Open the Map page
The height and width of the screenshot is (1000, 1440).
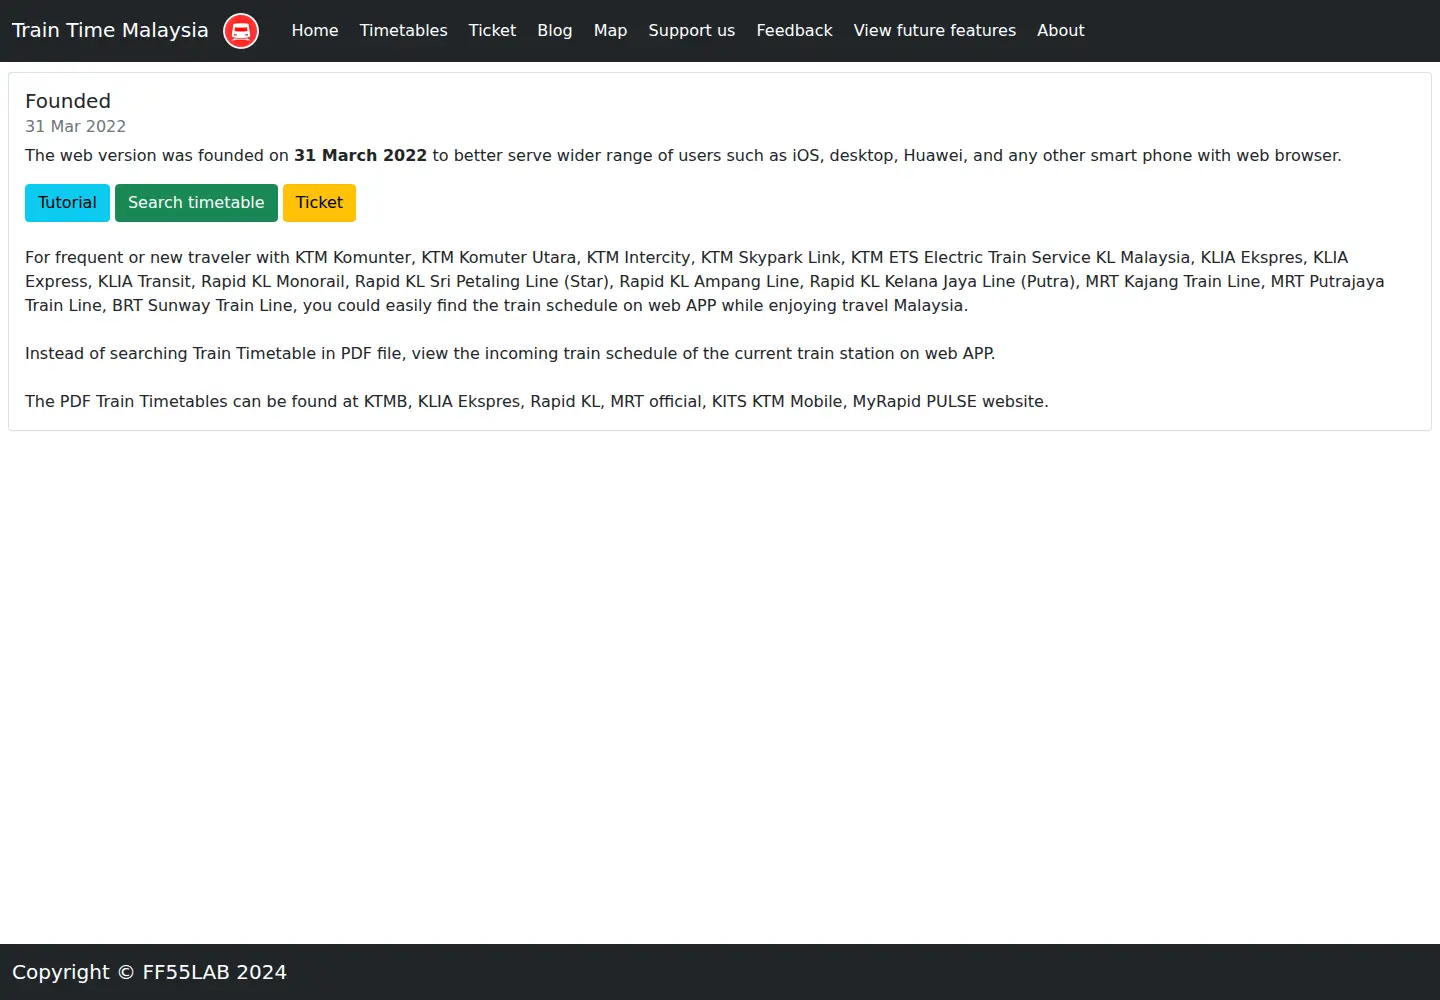(610, 31)
